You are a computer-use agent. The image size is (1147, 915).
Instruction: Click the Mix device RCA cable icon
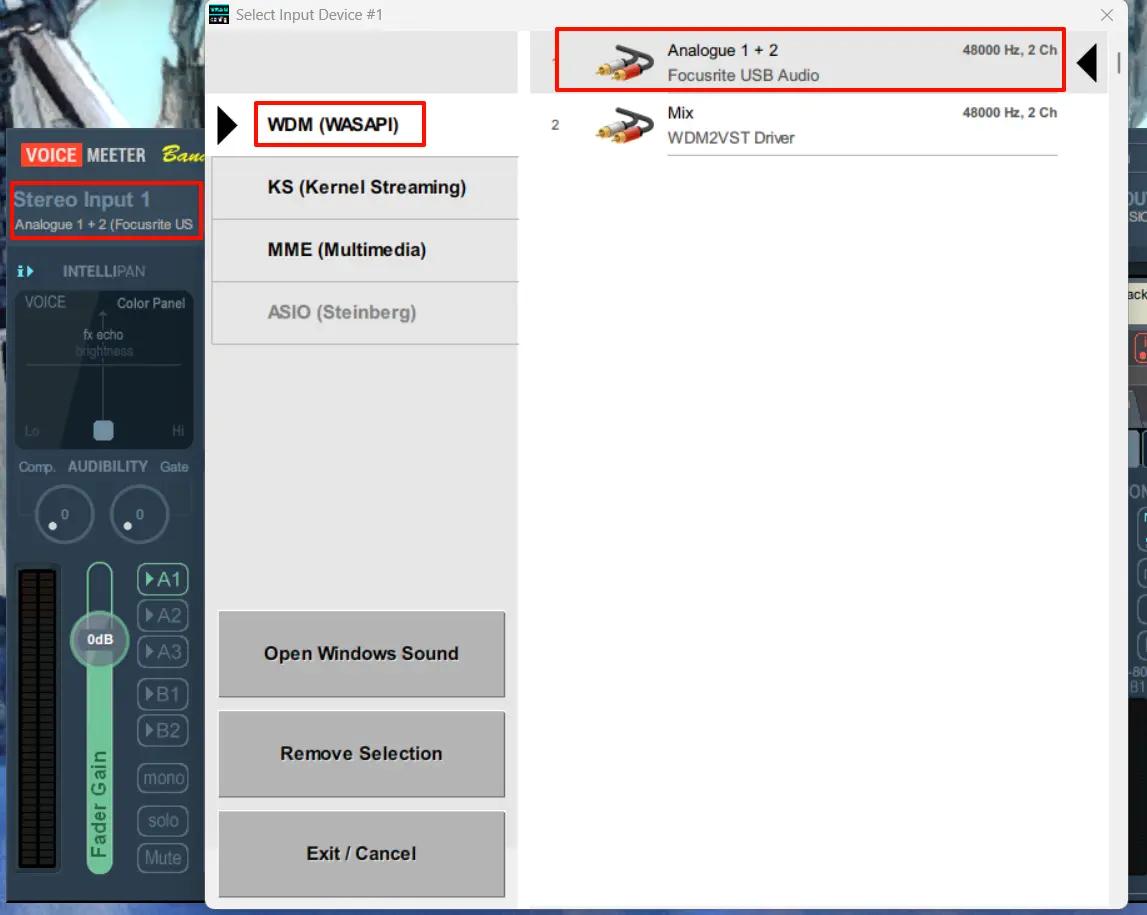pos(624,125)
